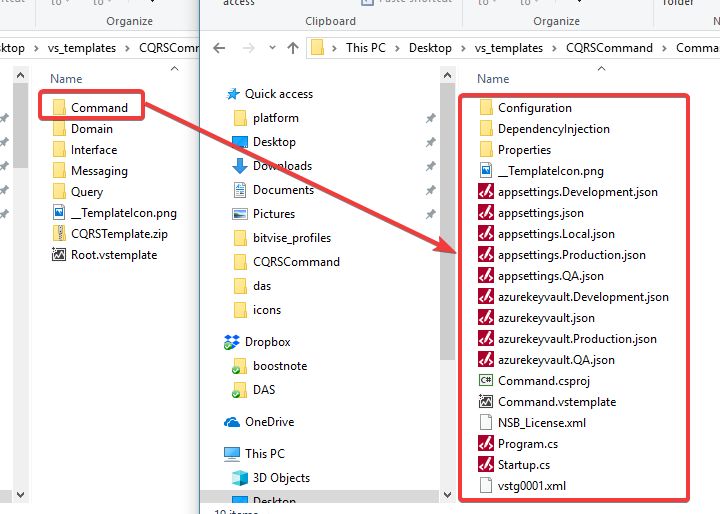
Task: Open 3D Objects under This PC
Action: click(x=271, y=478)
